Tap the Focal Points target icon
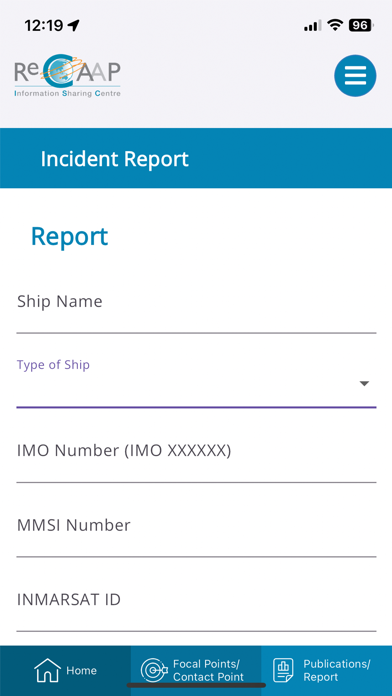The image size is (392, 696). 154,670
